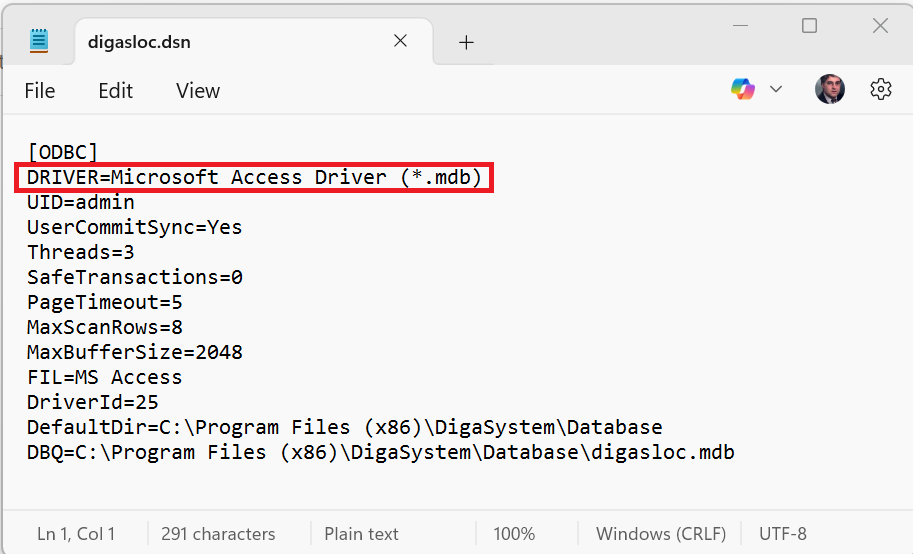Click Windows (CRLF) line ending indicator
The width and height of the screenshot is (913, 554).
[661, 534]
